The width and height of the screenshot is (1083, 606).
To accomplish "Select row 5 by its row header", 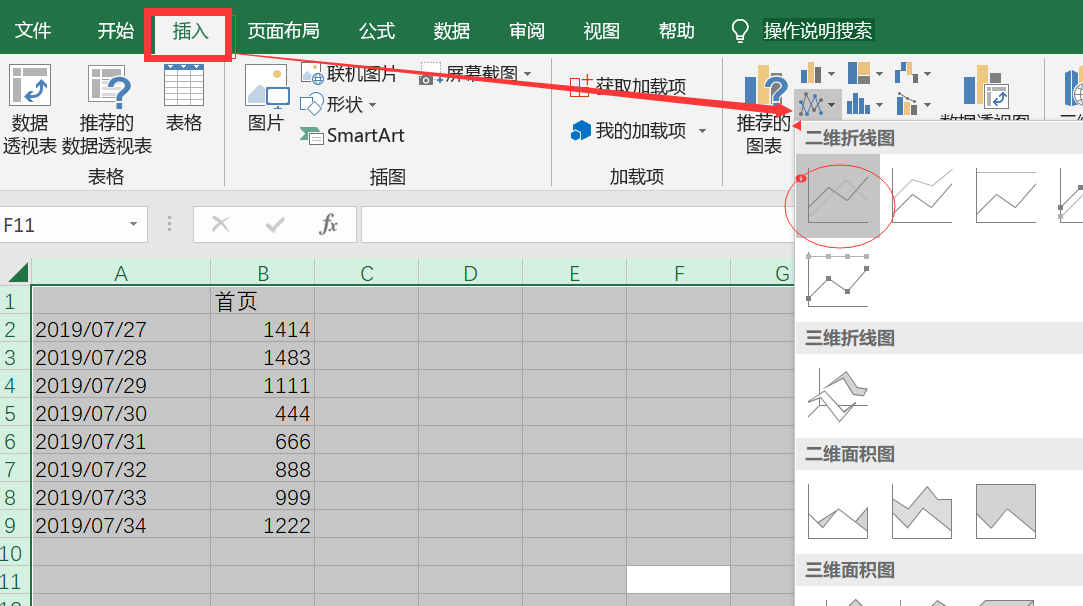I will click(15, 413).
